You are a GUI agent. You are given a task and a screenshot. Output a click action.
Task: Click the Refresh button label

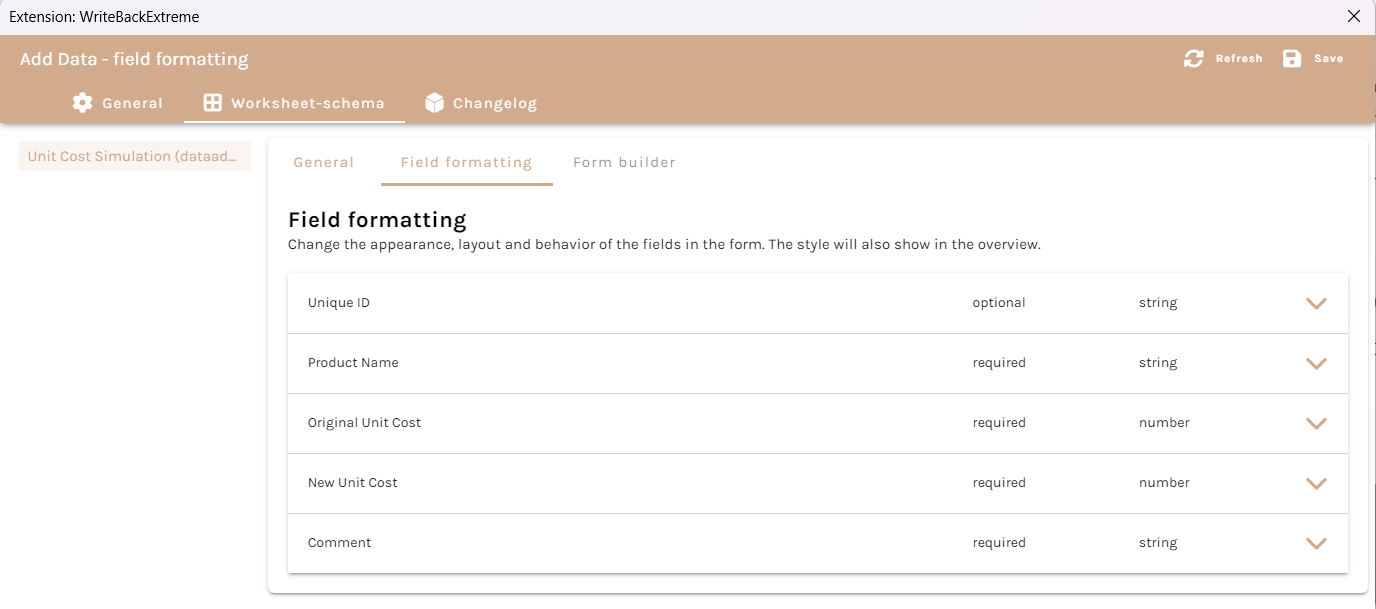1239,59
